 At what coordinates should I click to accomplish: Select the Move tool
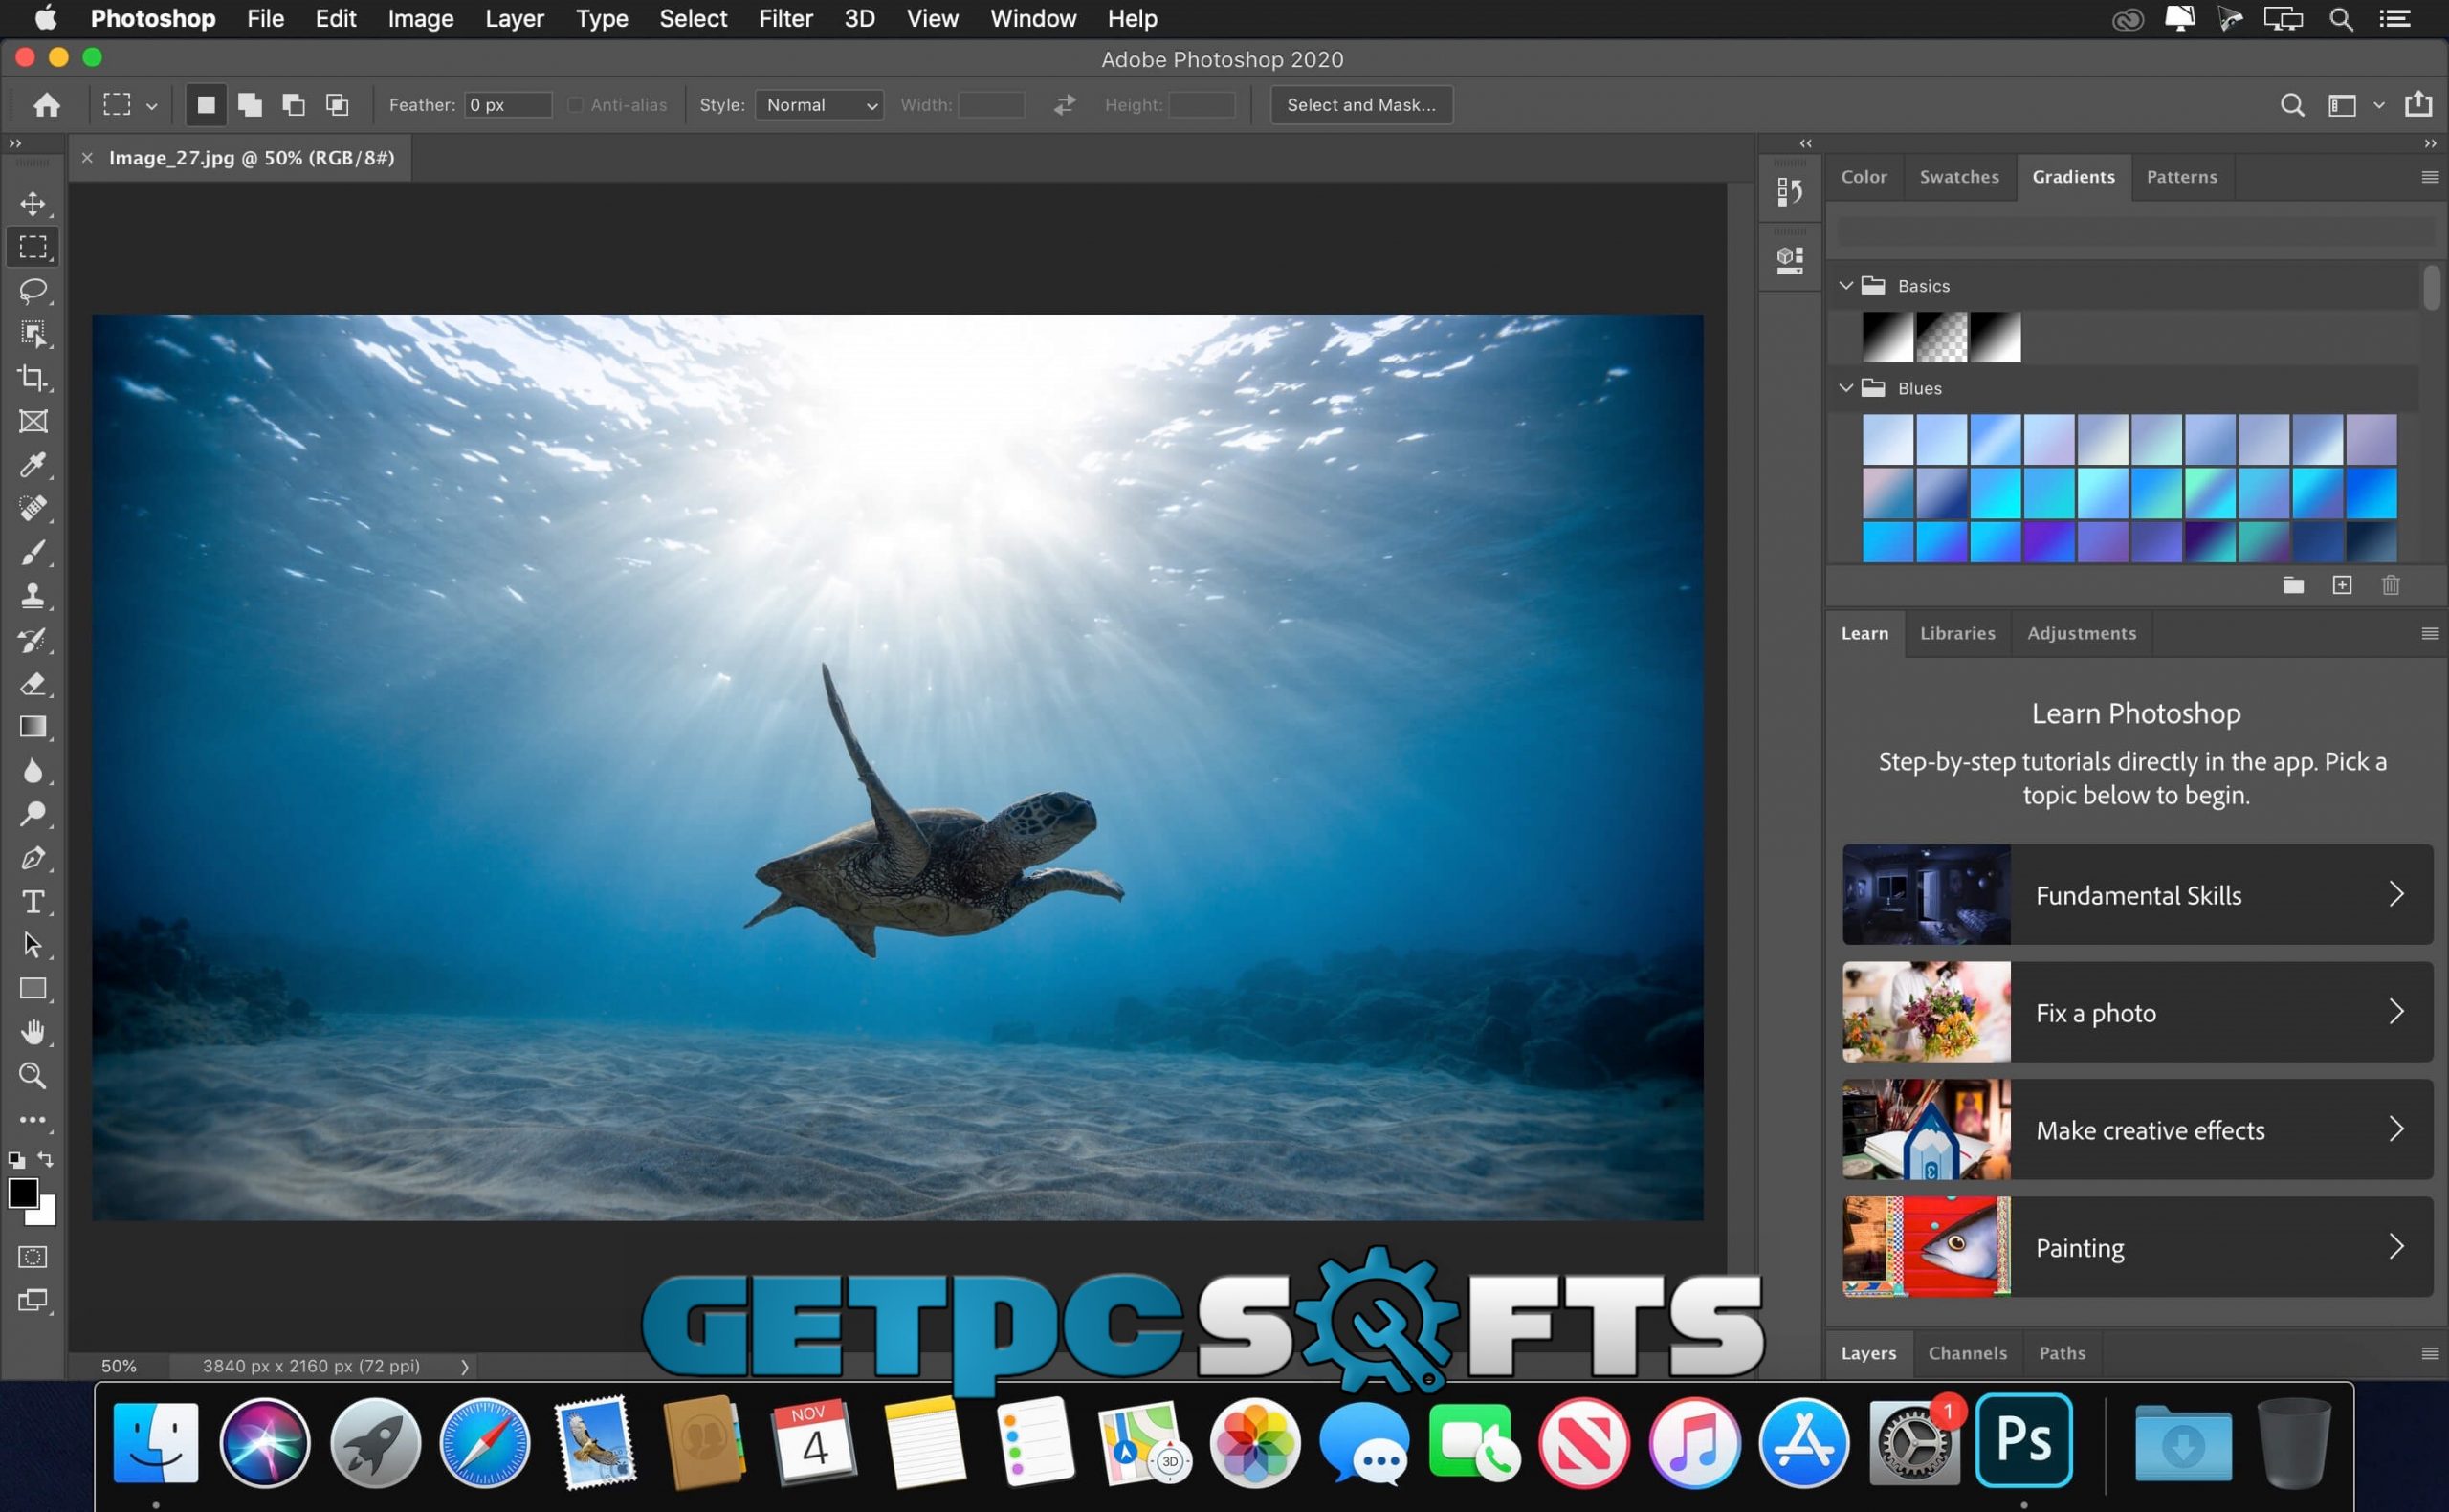(x=33, y=203)
